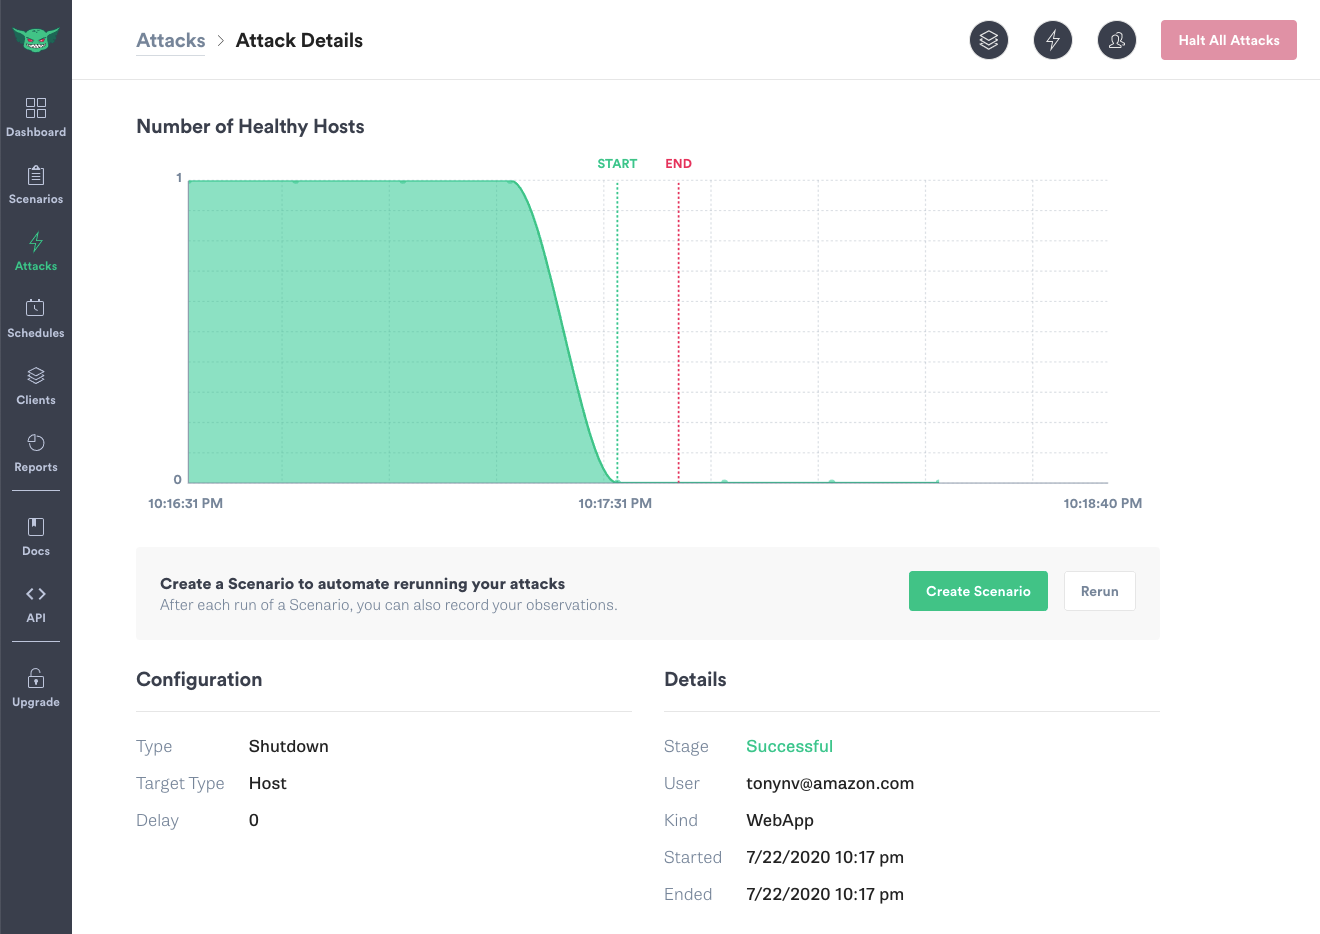Click the Details section heading

pyautogui.click(x=695, y=679)
